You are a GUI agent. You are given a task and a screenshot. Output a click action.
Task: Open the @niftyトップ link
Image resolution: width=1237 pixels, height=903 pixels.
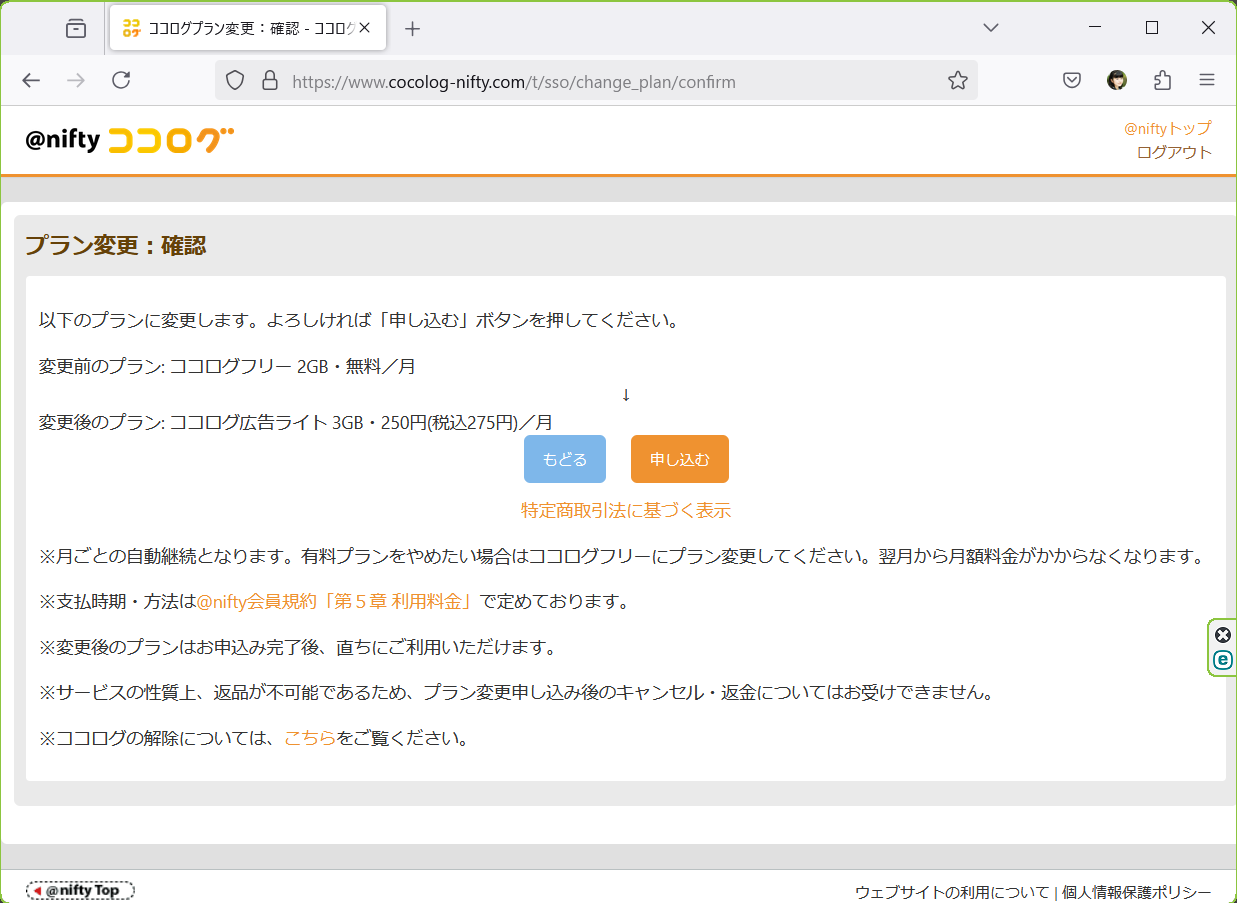pyautogui.click(x=1168, y=128)
